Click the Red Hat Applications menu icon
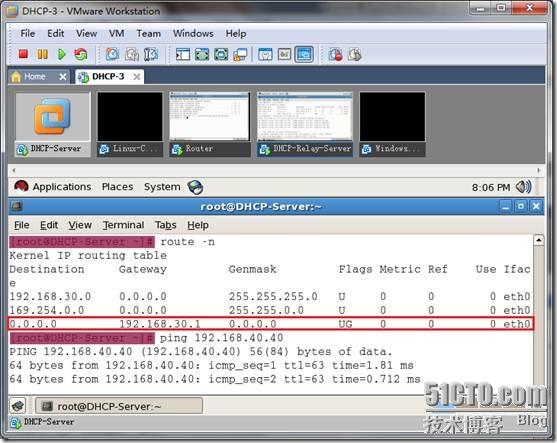This screenshot has width=557, height=443. (x=21, y=186)
